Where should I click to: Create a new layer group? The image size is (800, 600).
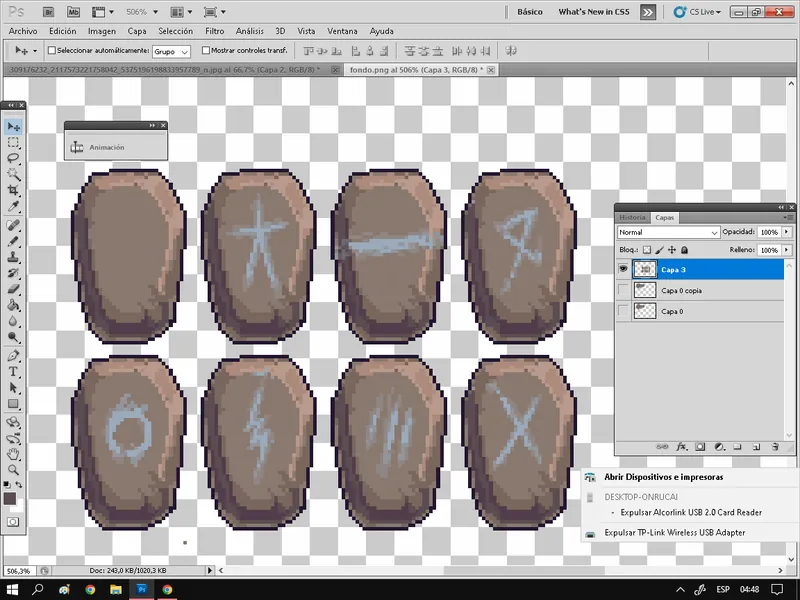(737, 447)
